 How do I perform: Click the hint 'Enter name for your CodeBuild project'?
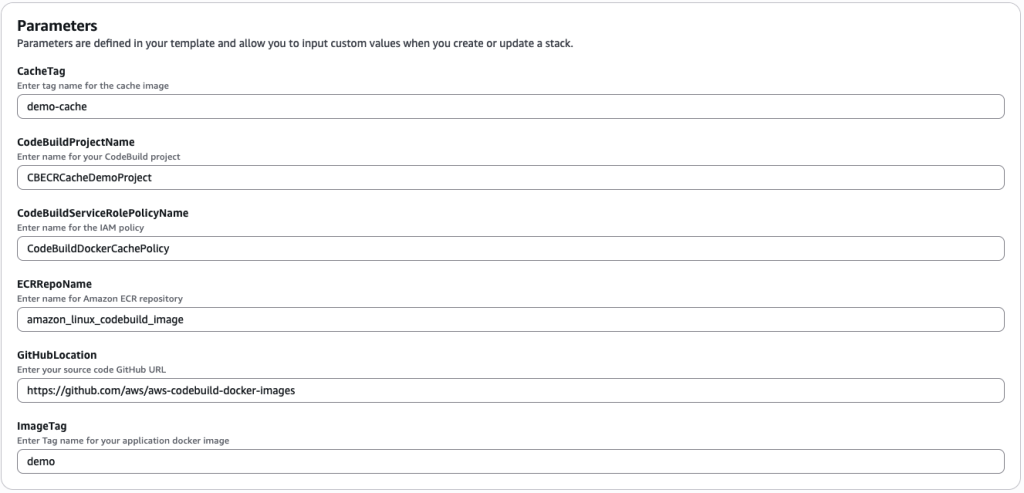(x=99, y=157)
